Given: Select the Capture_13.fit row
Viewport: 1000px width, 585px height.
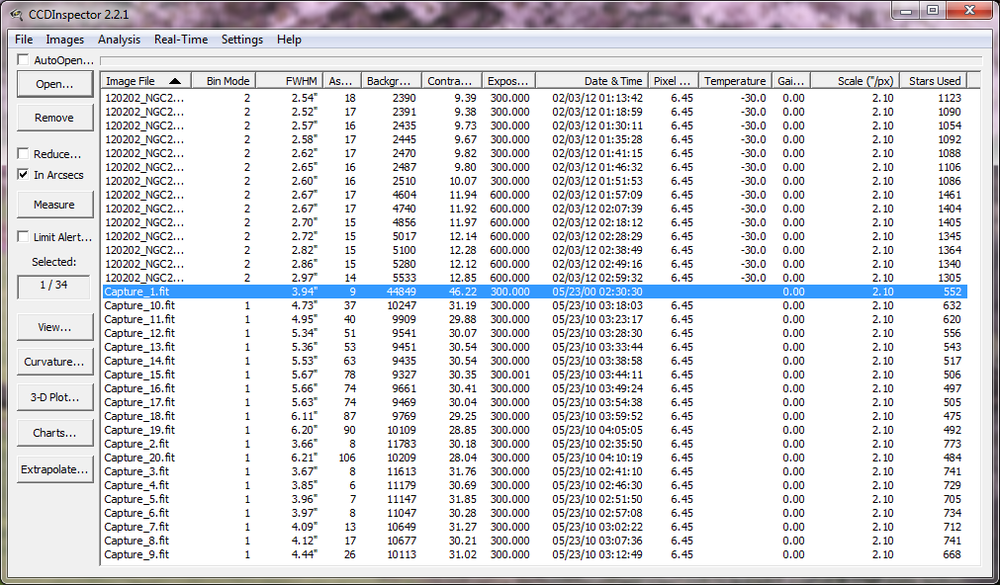Looking at the screenshot, I should pos(535,347).
